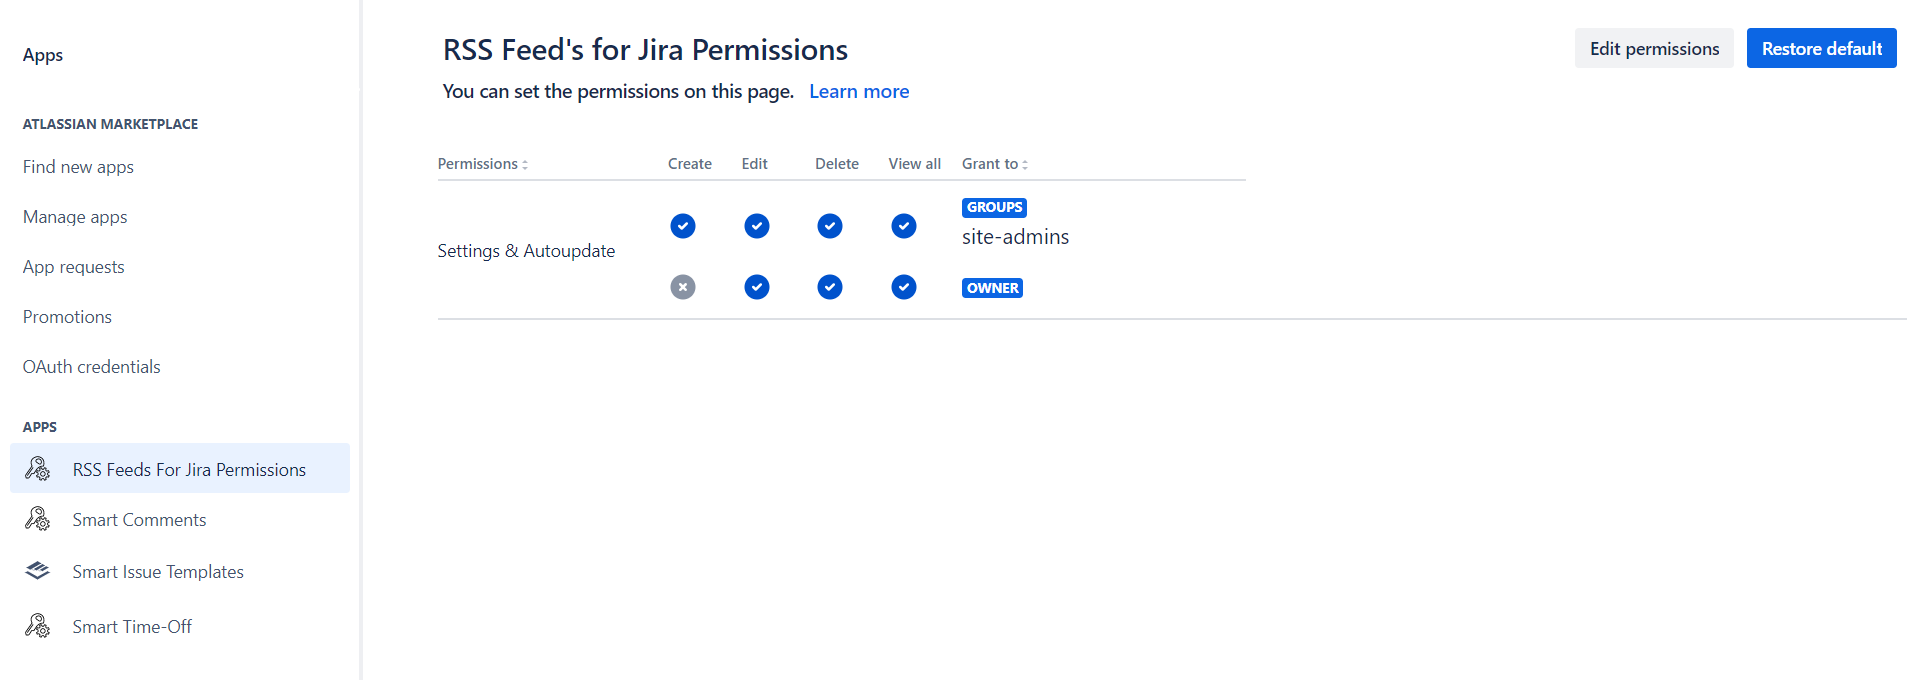The image size is (1920, 680).
Task: Click the site-admins Edit checkmark icon
Action: tap(757, 226)
